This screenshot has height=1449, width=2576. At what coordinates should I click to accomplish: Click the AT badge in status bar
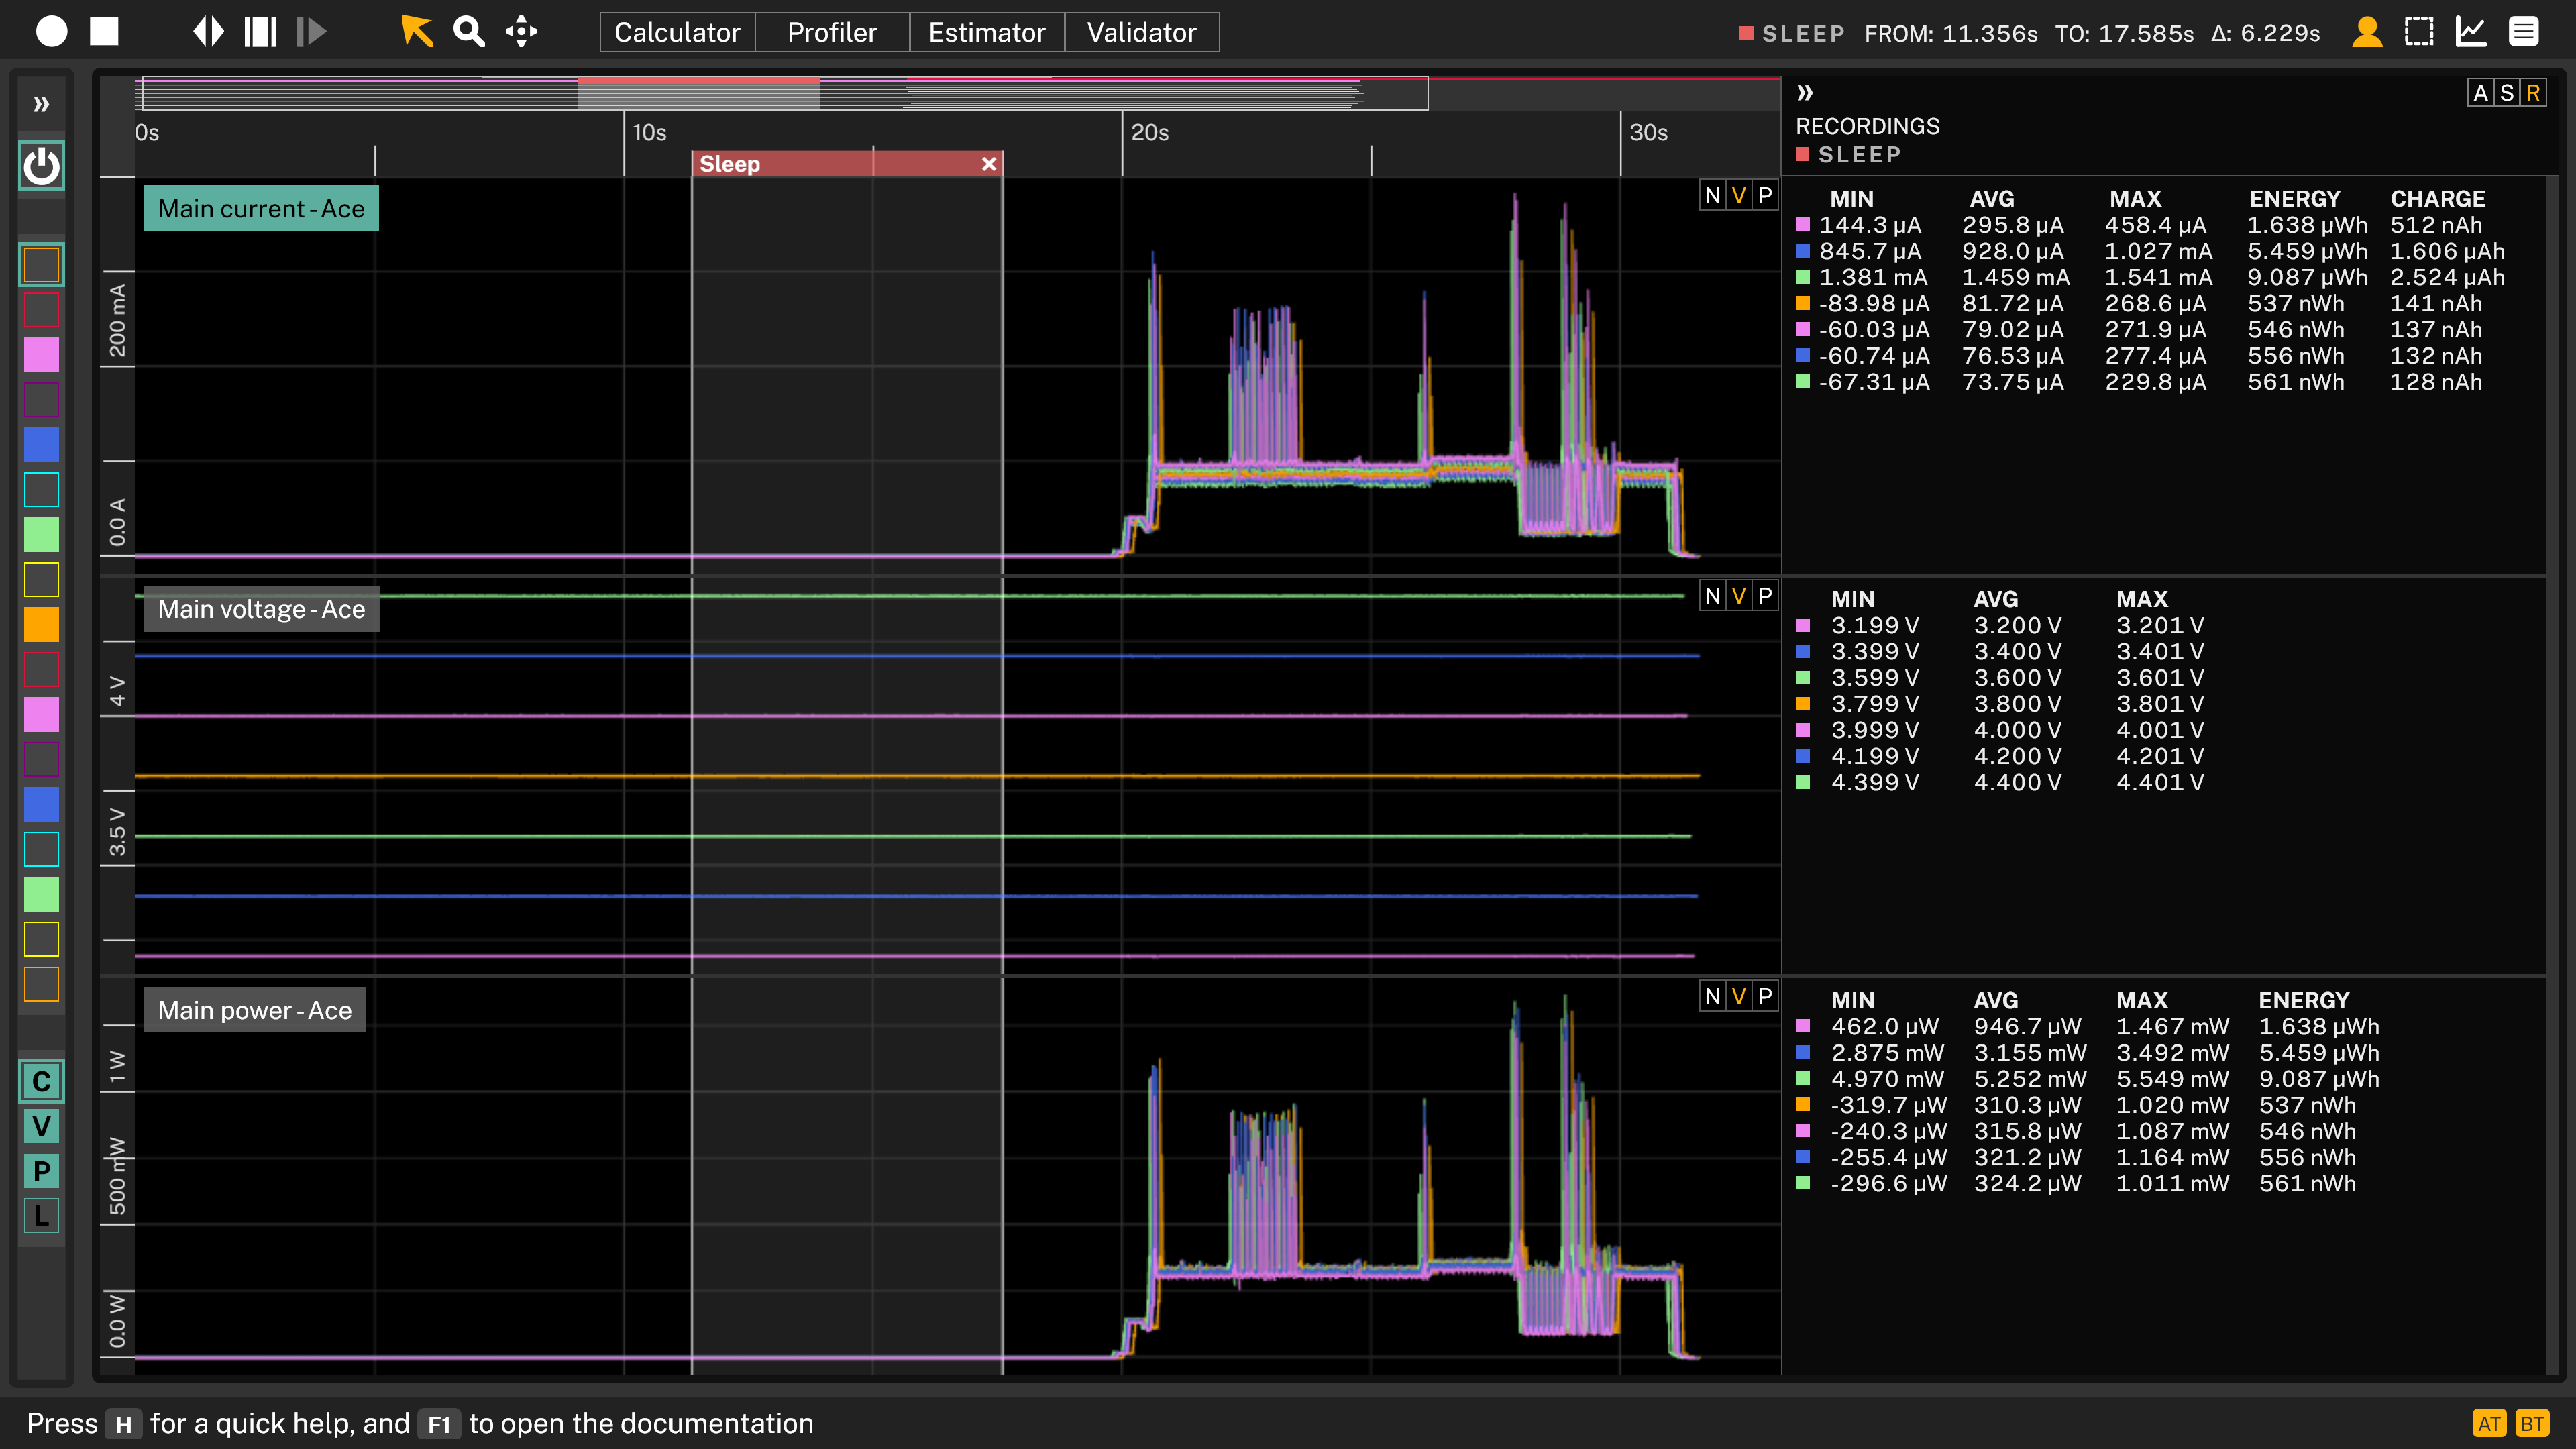click(2490, 1423)
